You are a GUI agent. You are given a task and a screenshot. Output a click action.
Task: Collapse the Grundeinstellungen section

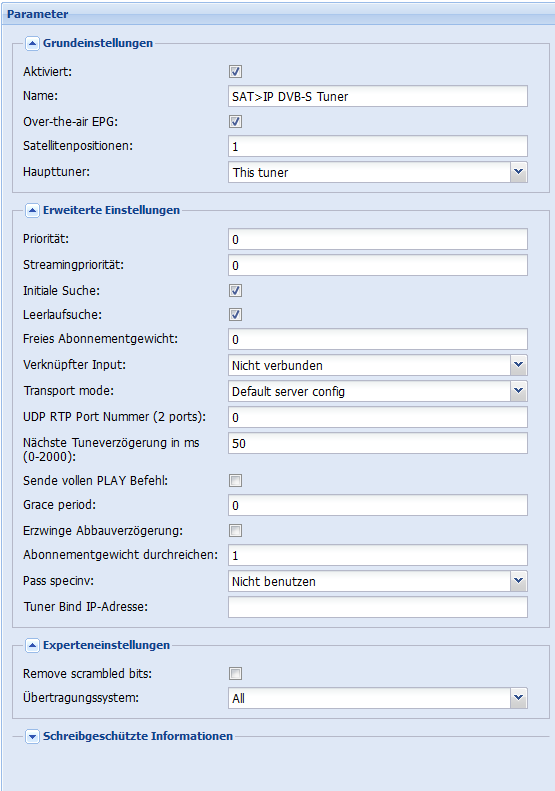coord(32,44)
